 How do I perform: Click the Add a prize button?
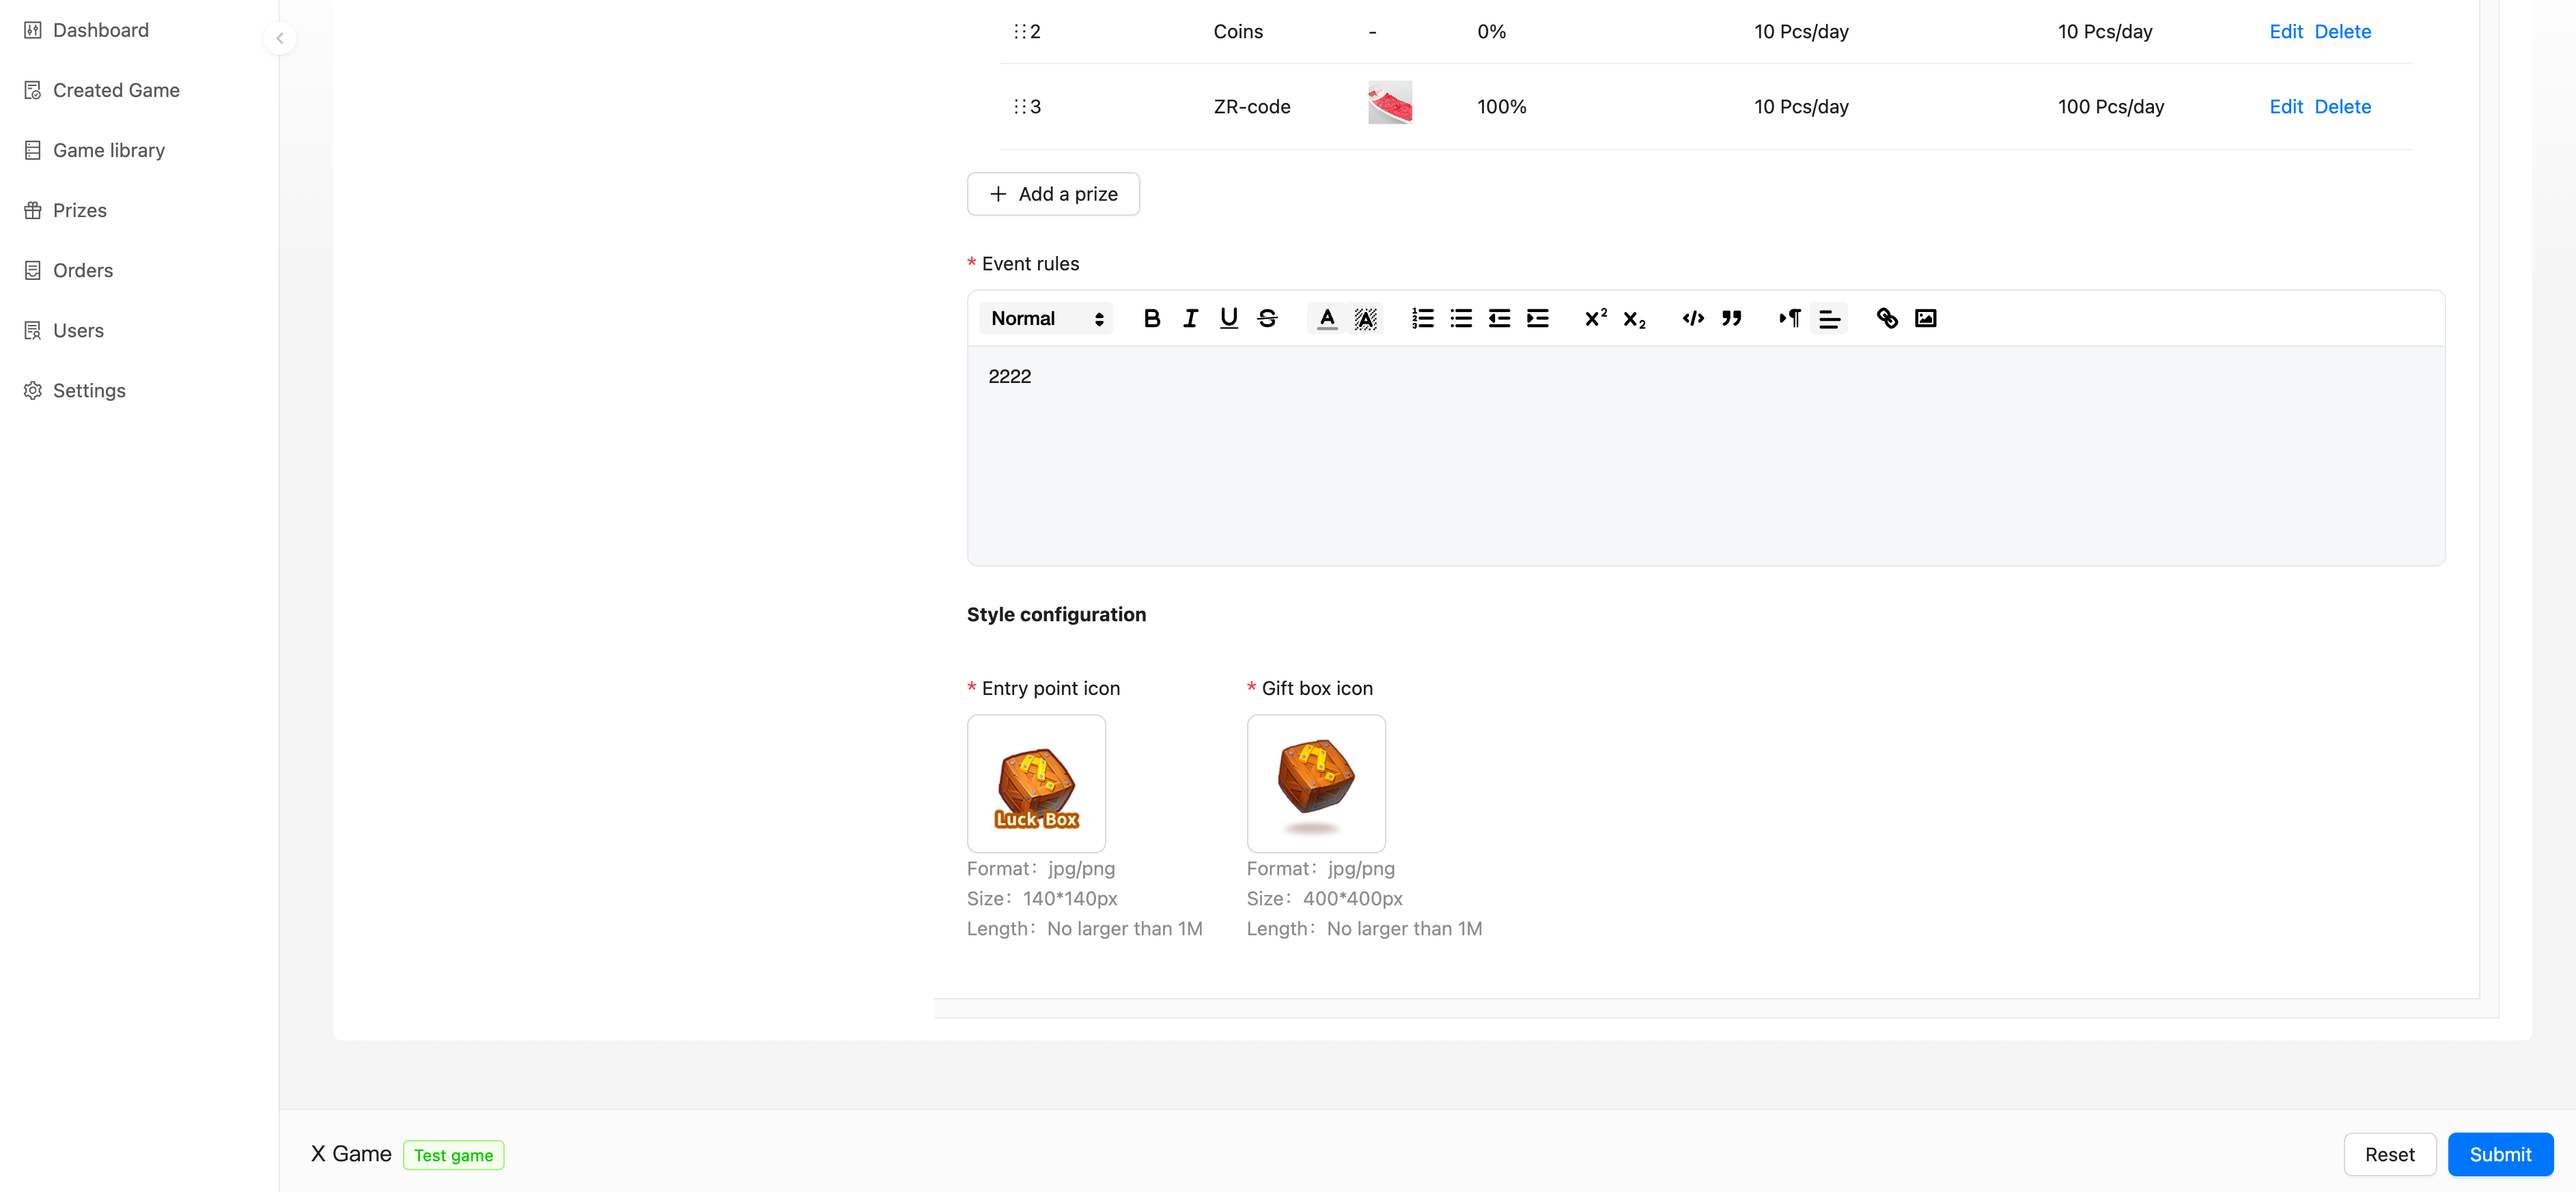point(1053,194)
